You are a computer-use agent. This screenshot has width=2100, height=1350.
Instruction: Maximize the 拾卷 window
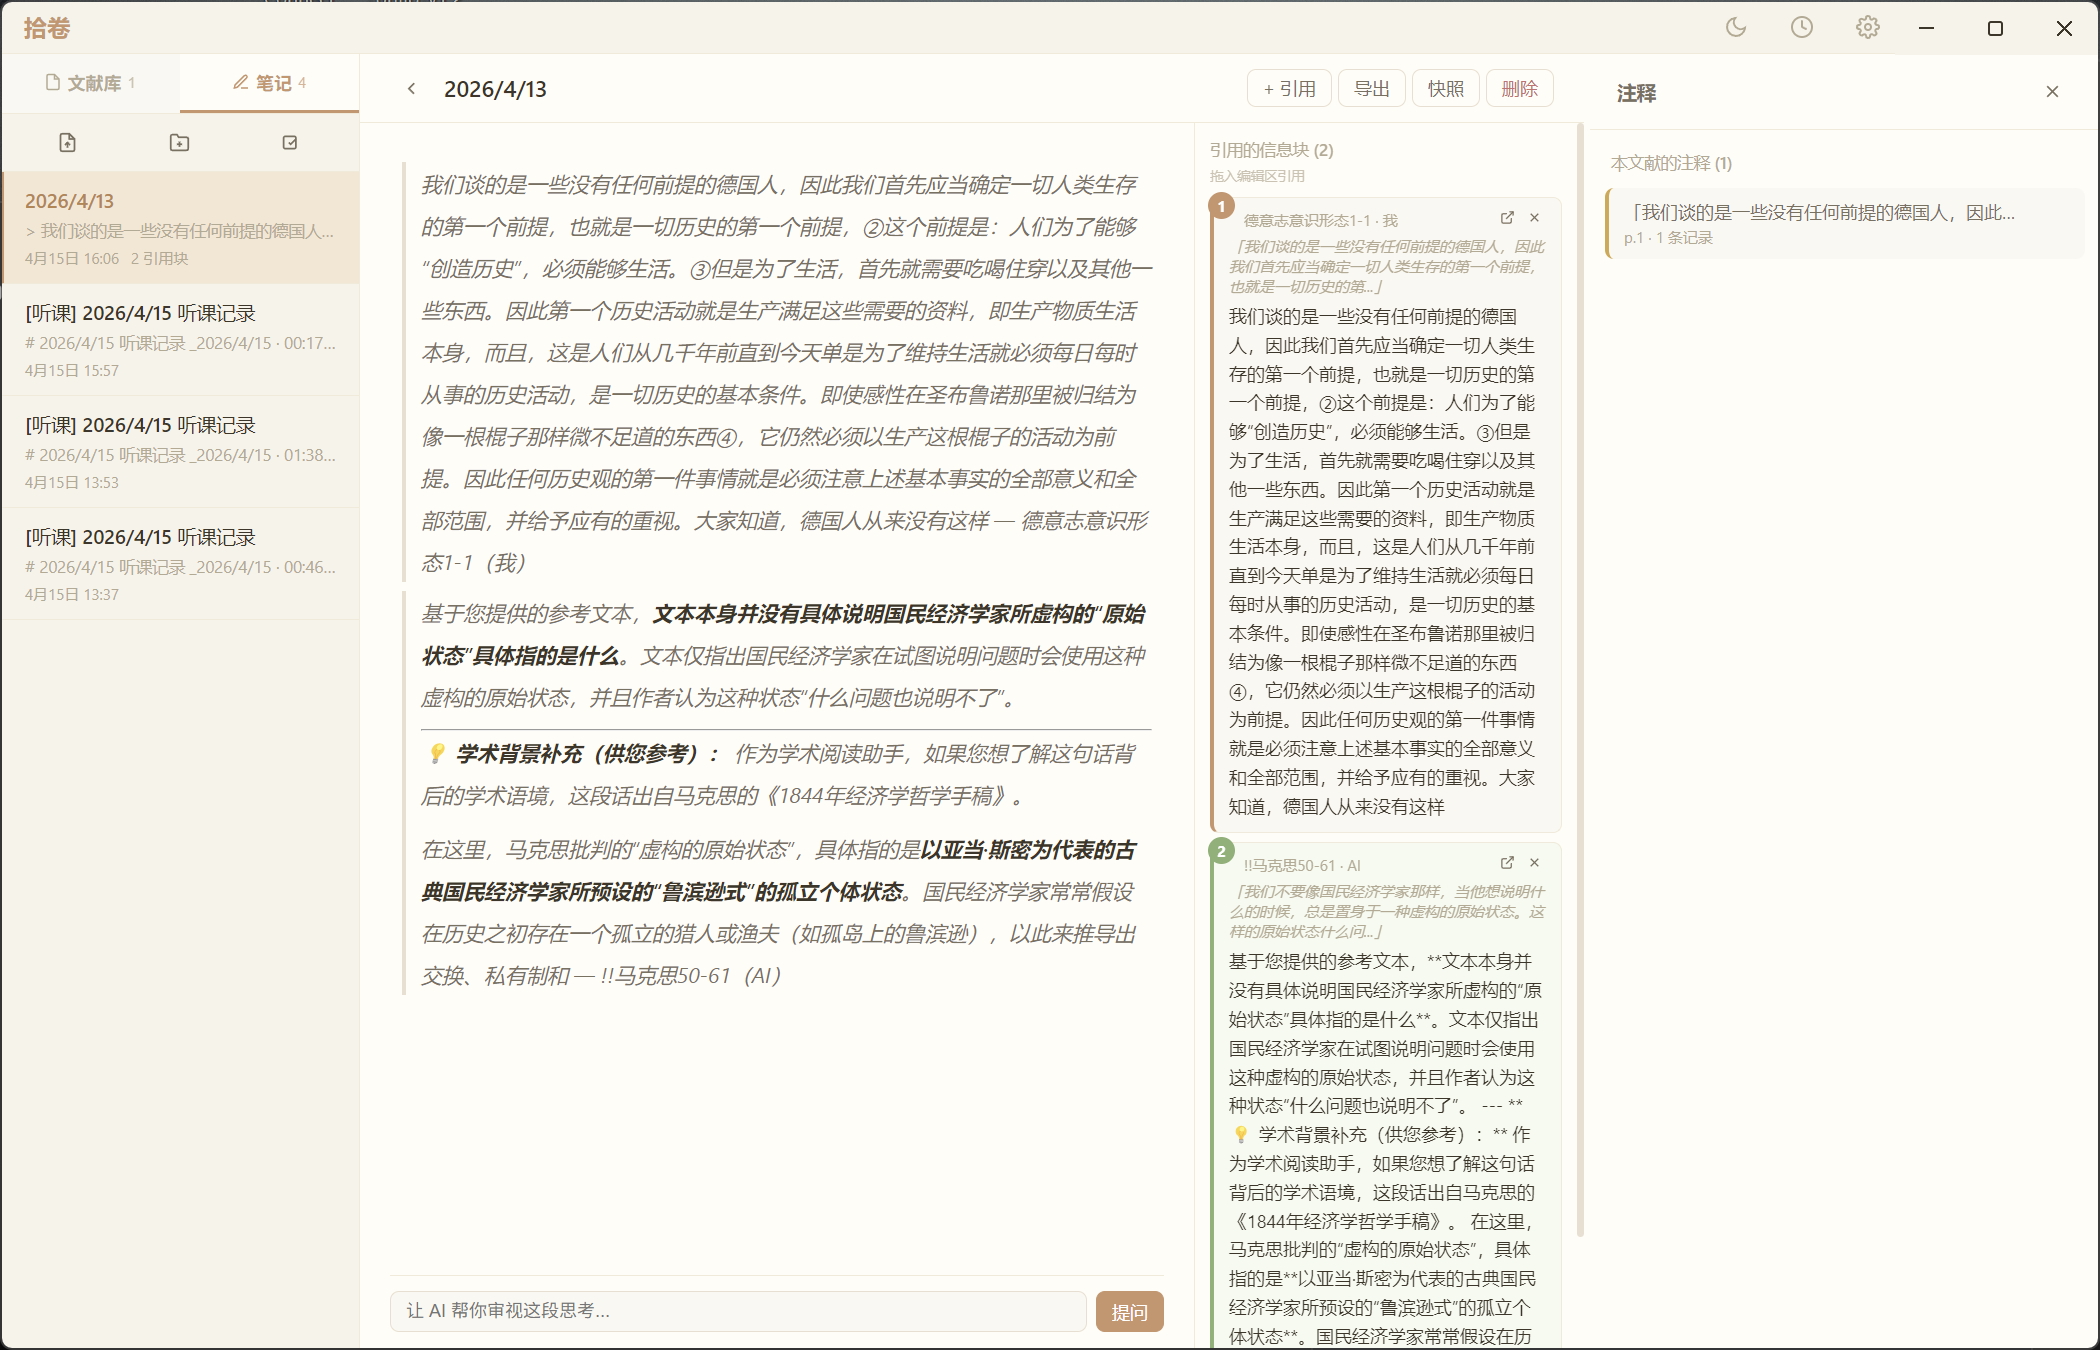pyautogui.click(x=1995, y=28)
